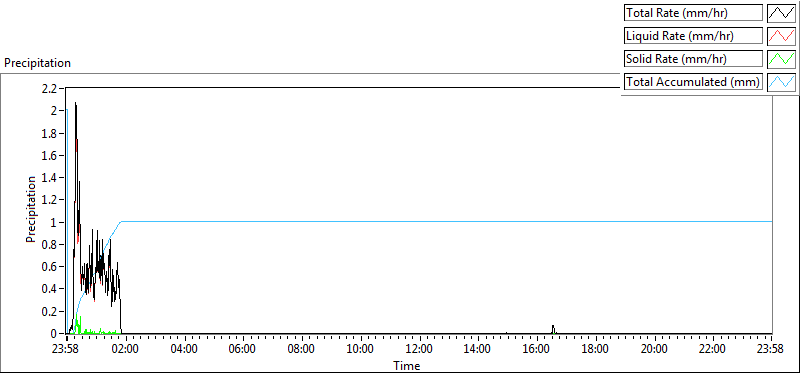Screen dimensions: 800x373
Task: Click the peak of the black rate spike
Action: click(x=76, y=104)
